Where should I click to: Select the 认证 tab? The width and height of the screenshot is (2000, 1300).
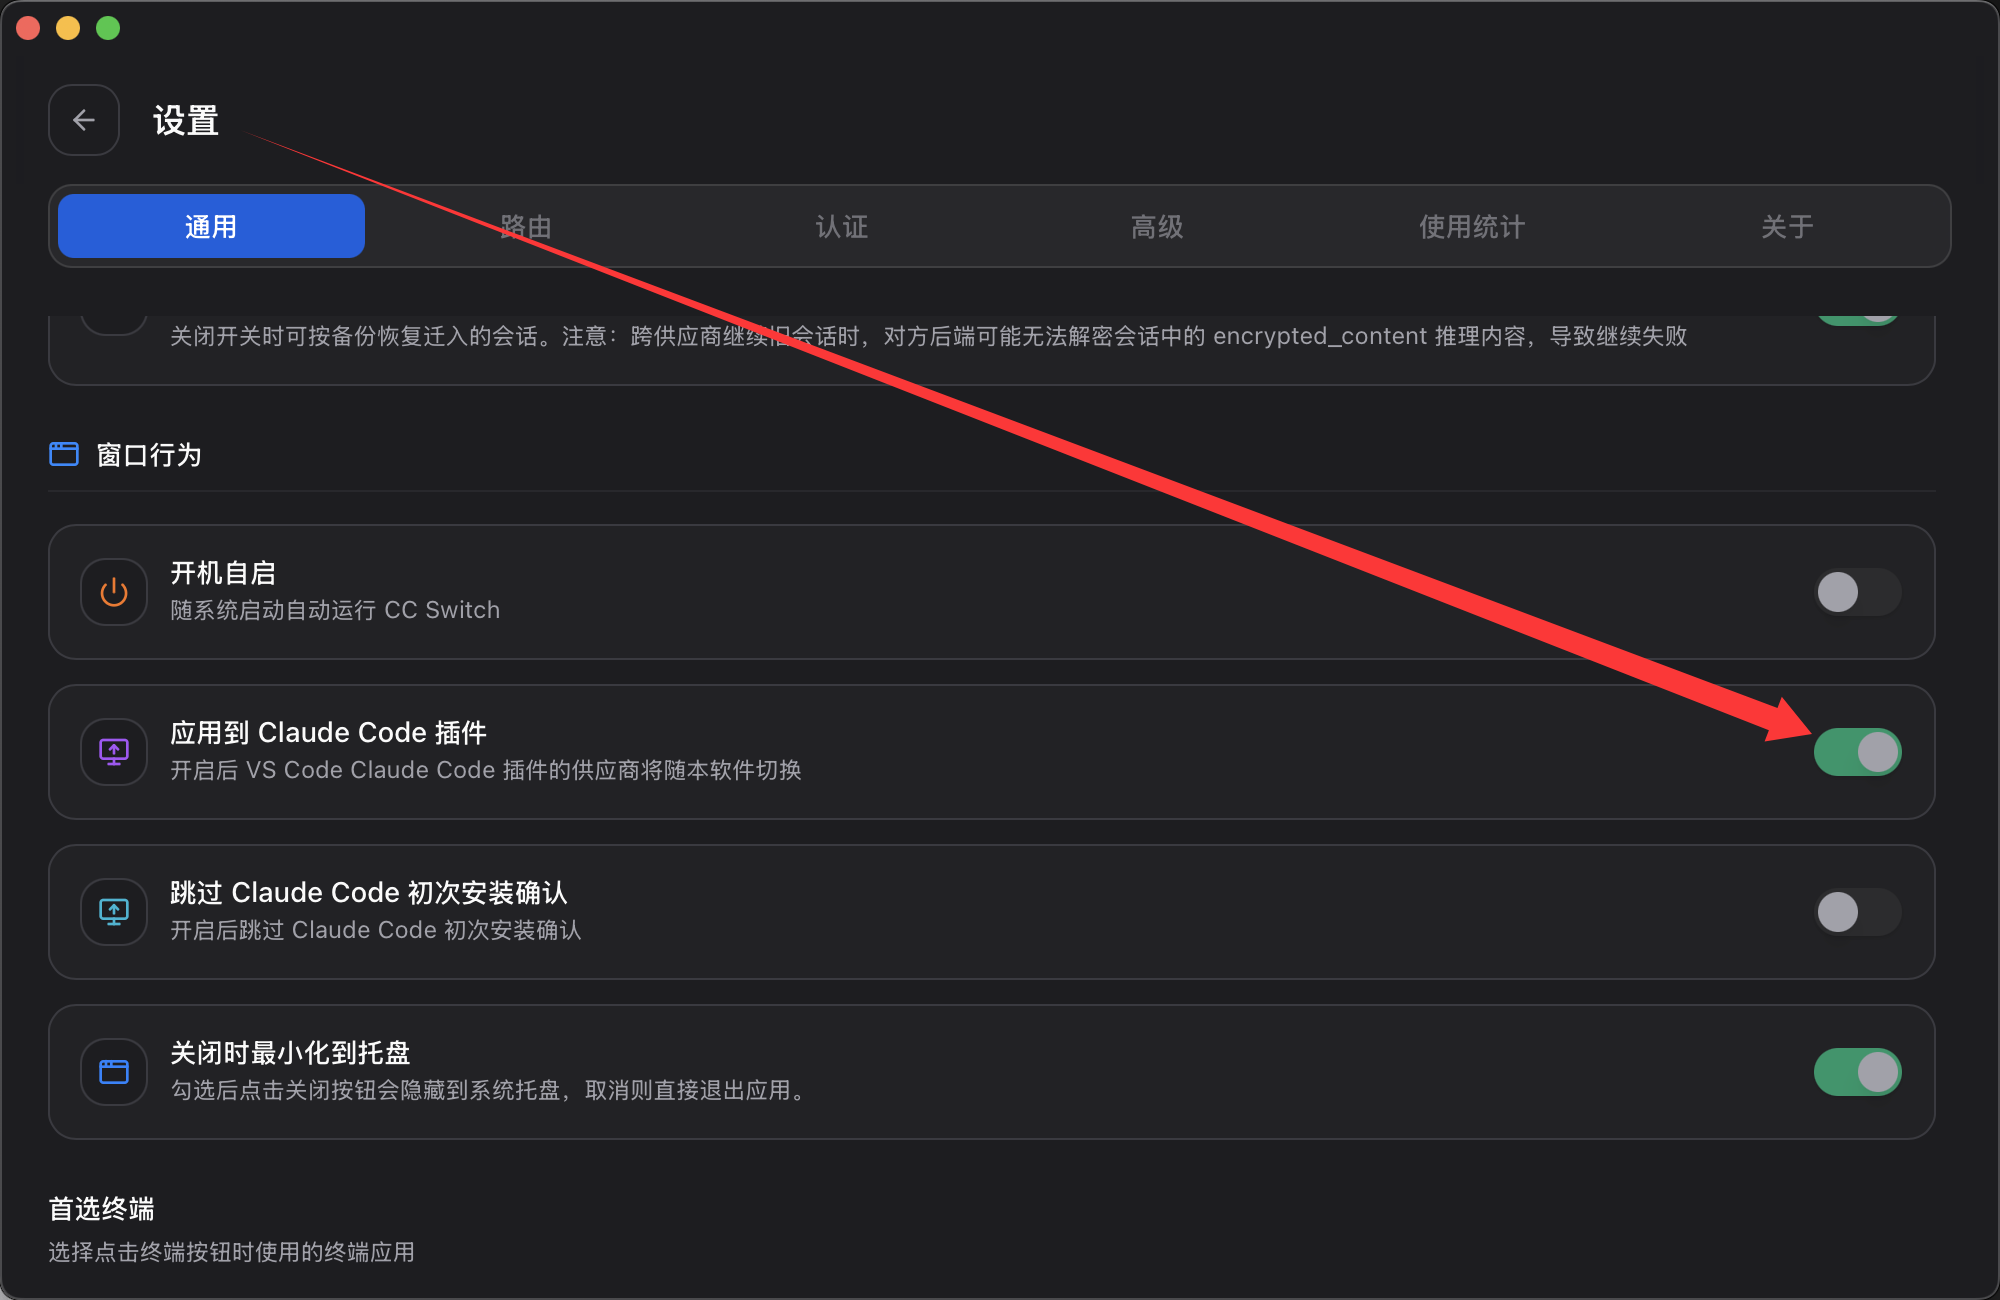click(x=842, y=226)
